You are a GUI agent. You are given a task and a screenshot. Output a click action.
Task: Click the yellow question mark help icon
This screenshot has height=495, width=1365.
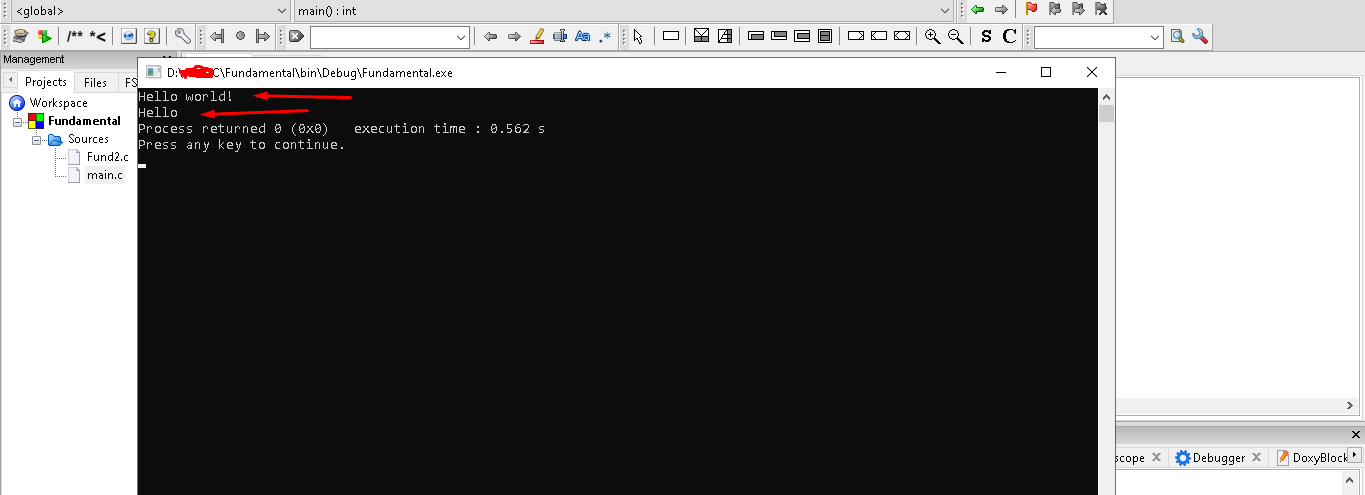(151, 37)
